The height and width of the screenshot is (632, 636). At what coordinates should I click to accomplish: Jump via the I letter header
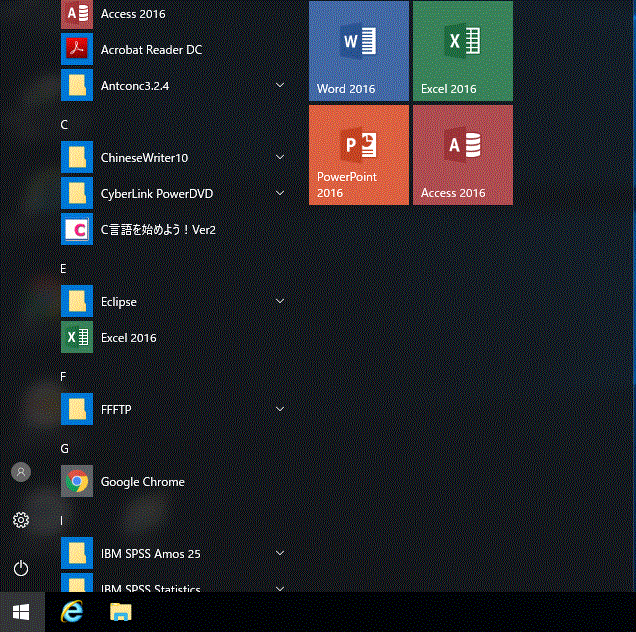(x=62, y=520)
